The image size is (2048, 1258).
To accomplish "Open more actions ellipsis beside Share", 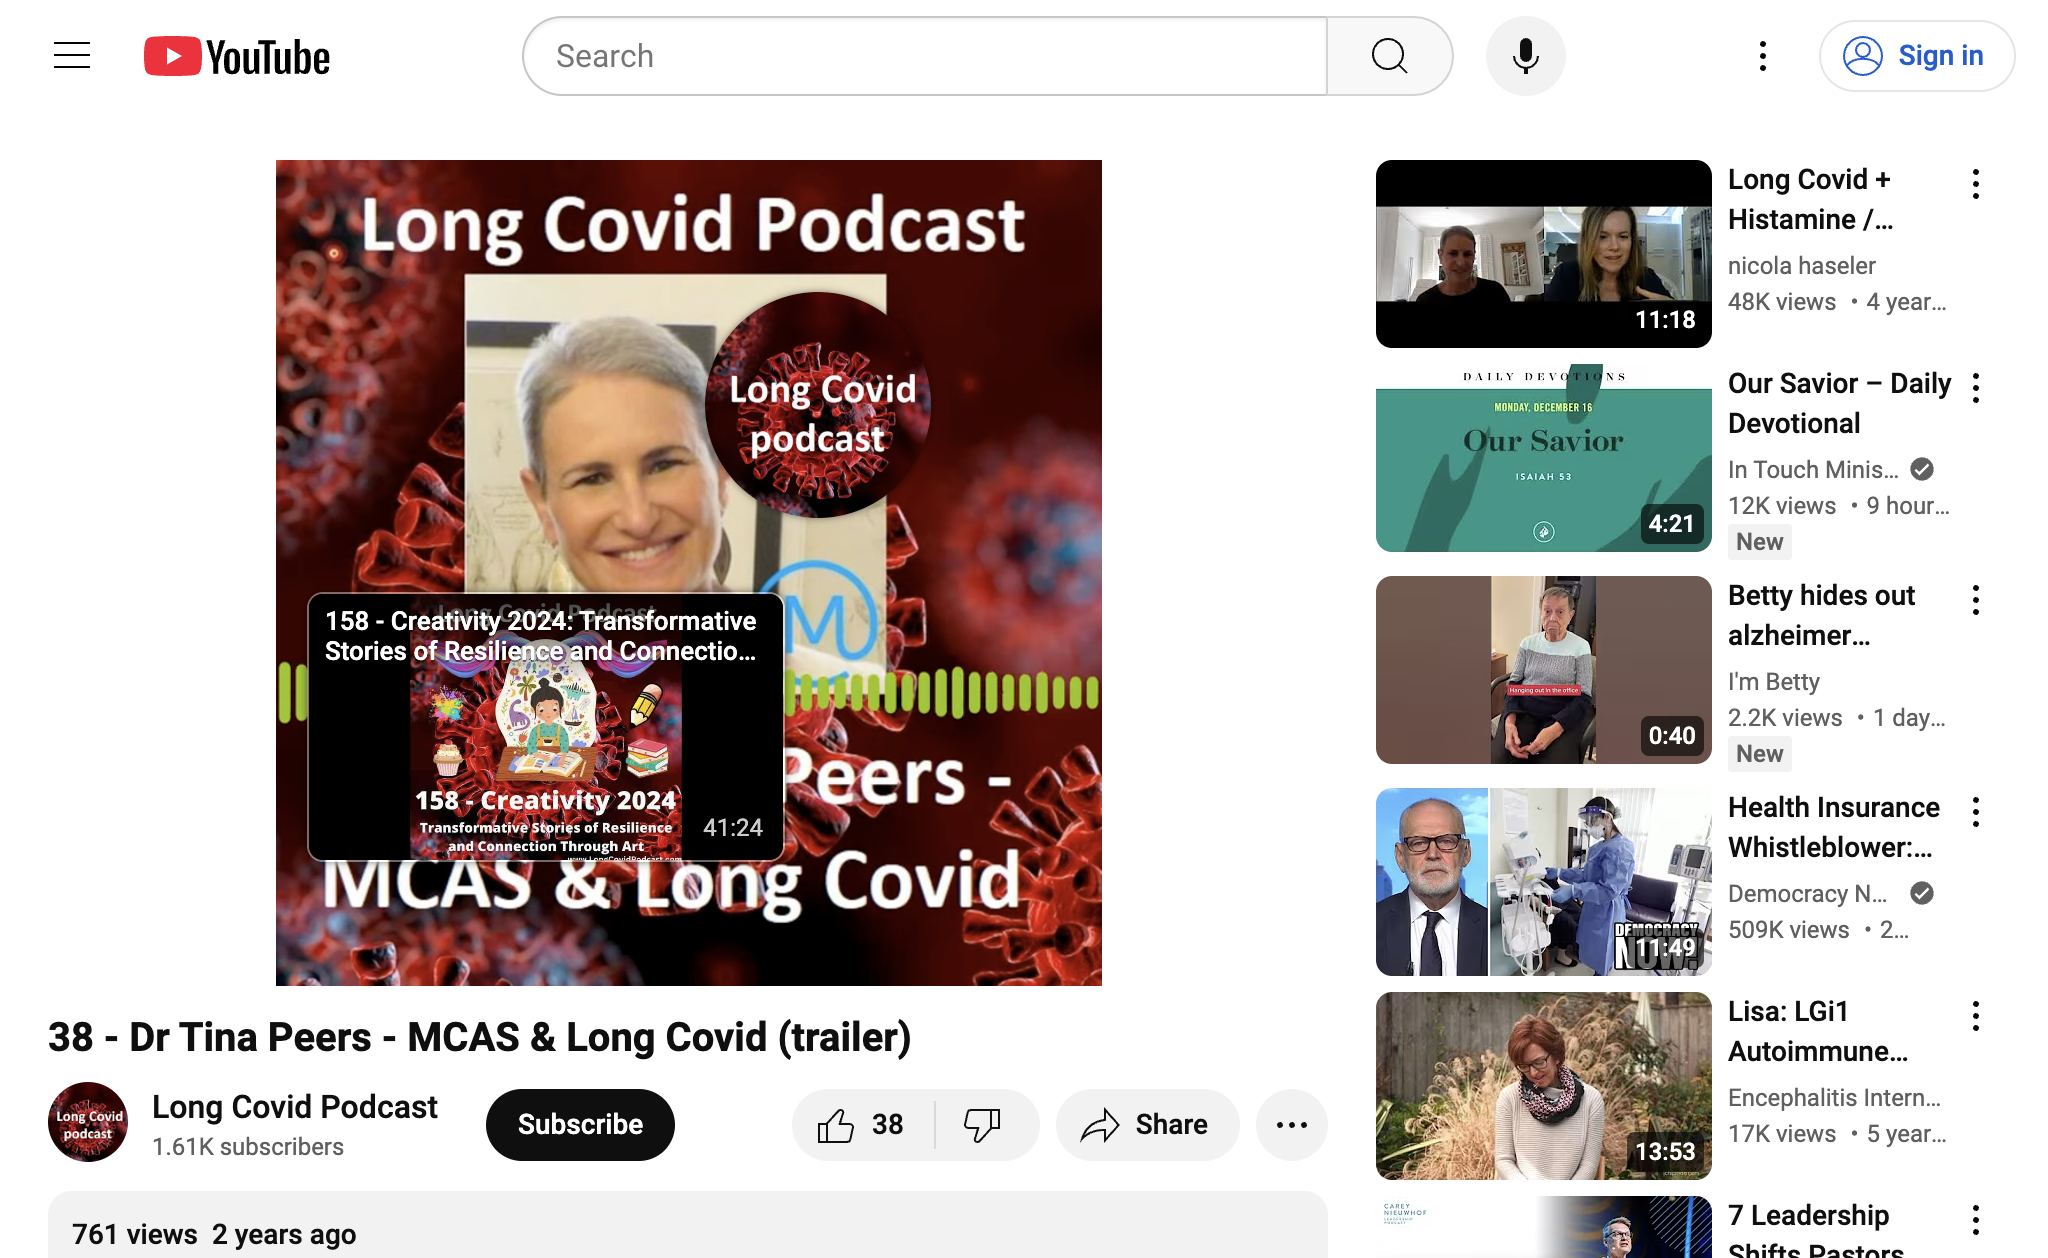I will pyautogui.click(x=1292, y=1125).
